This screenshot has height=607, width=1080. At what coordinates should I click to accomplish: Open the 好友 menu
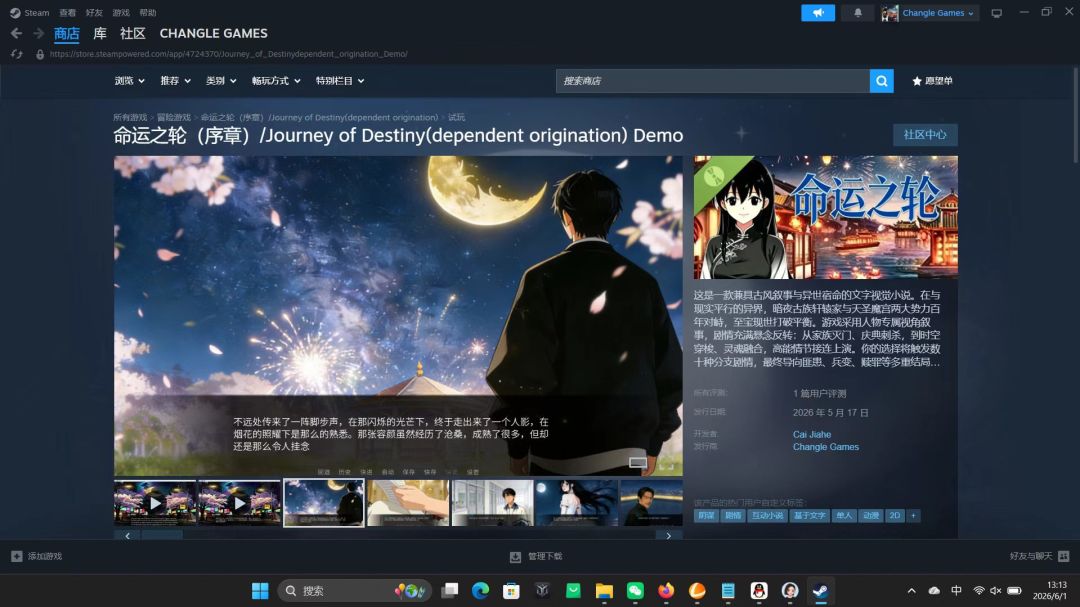tap(94, 12)
